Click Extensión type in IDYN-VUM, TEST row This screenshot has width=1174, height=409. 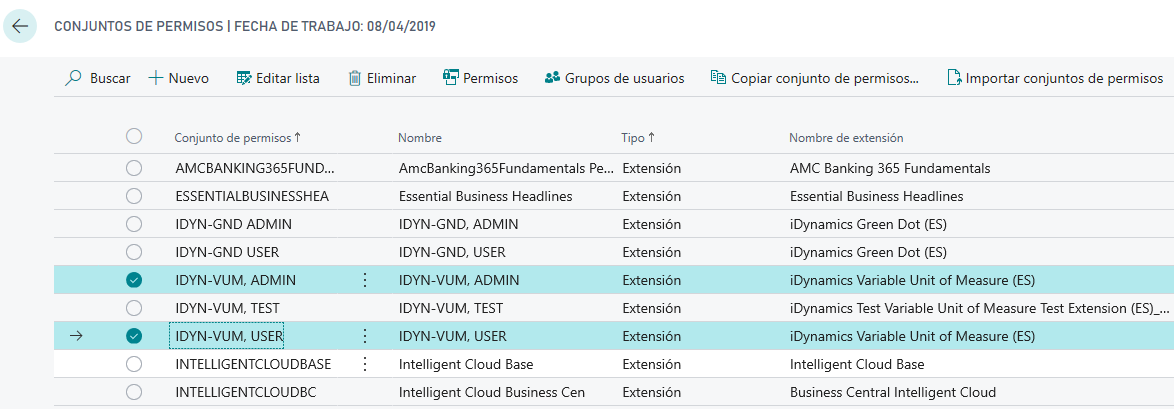click(x=651, y=308)
